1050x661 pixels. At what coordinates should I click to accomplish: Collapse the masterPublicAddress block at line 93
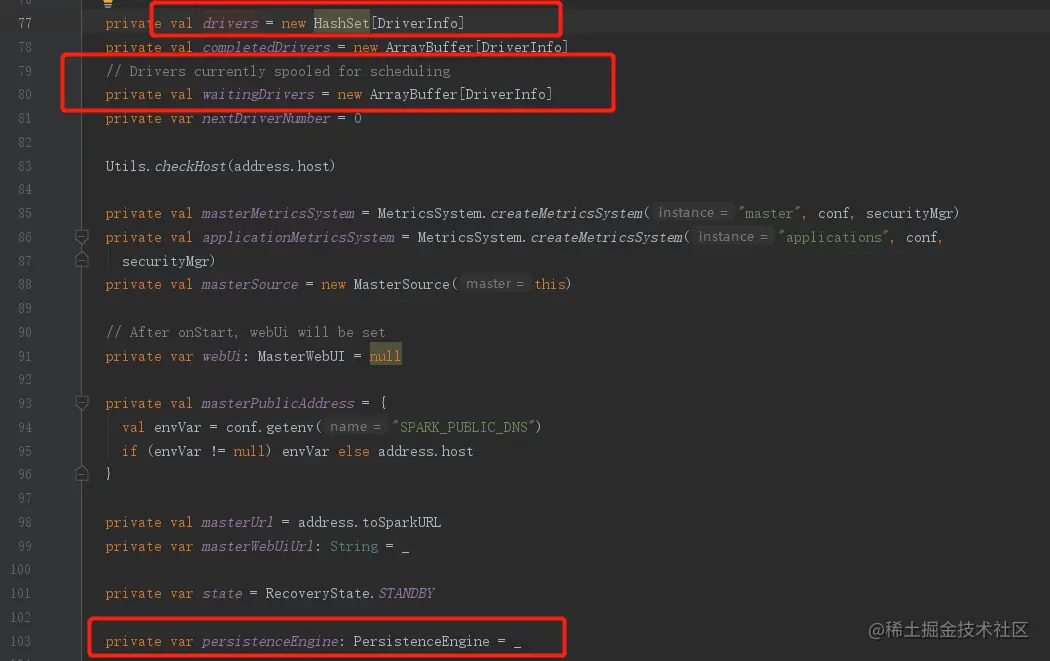pos(82,402)
